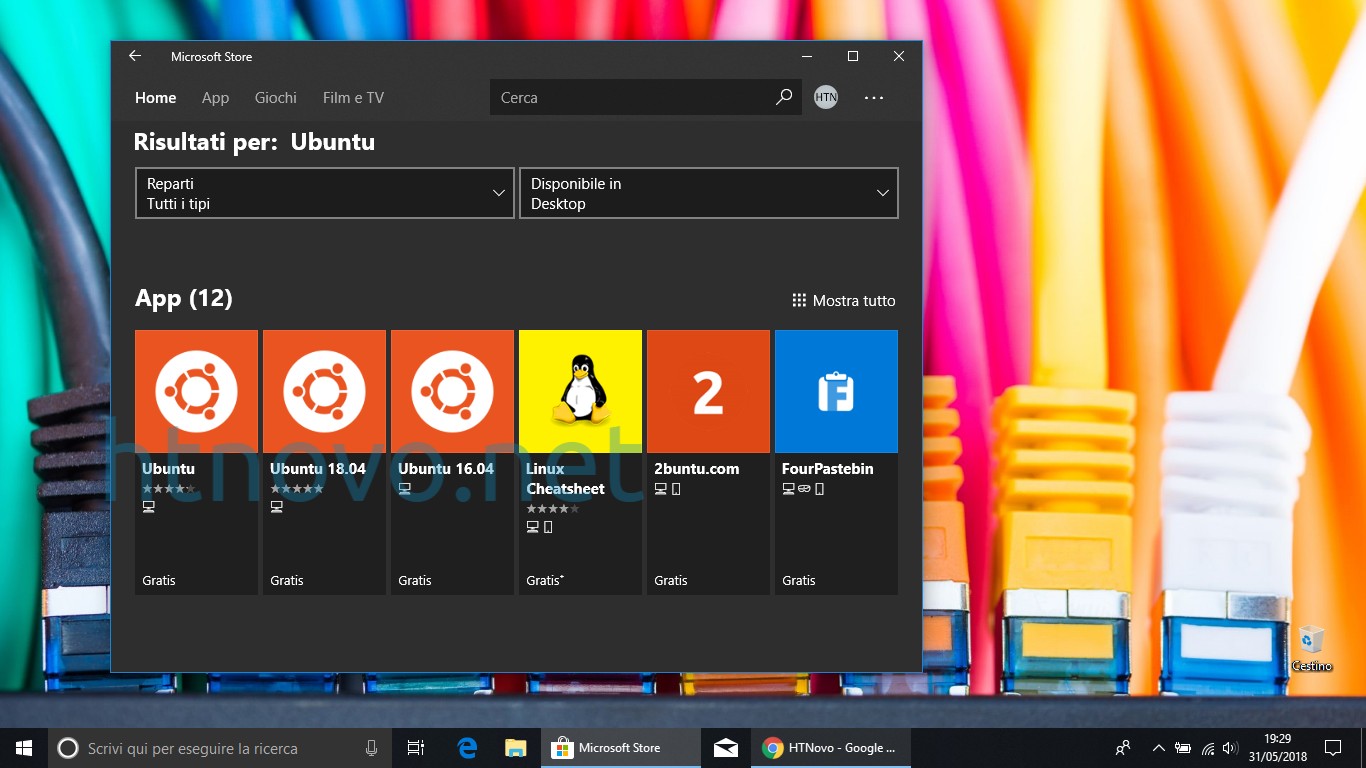Click the Gratis price under FourPastebin
This screenshot has width=1366, height=768.
coord(799,580)
